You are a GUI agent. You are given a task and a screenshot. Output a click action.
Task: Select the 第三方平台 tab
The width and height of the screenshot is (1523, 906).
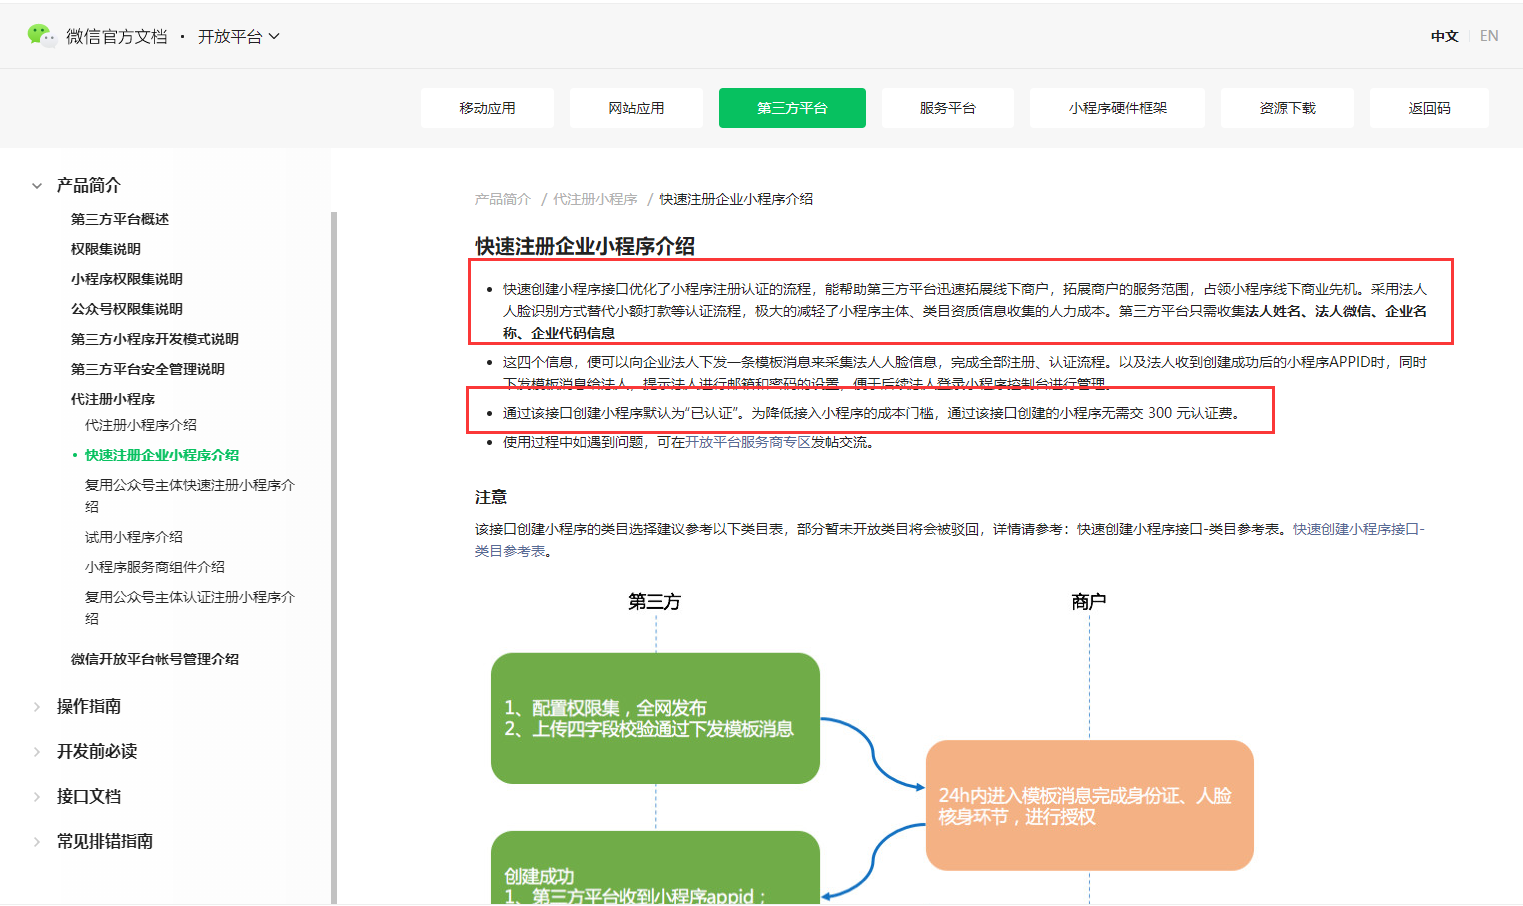[792, 108]
